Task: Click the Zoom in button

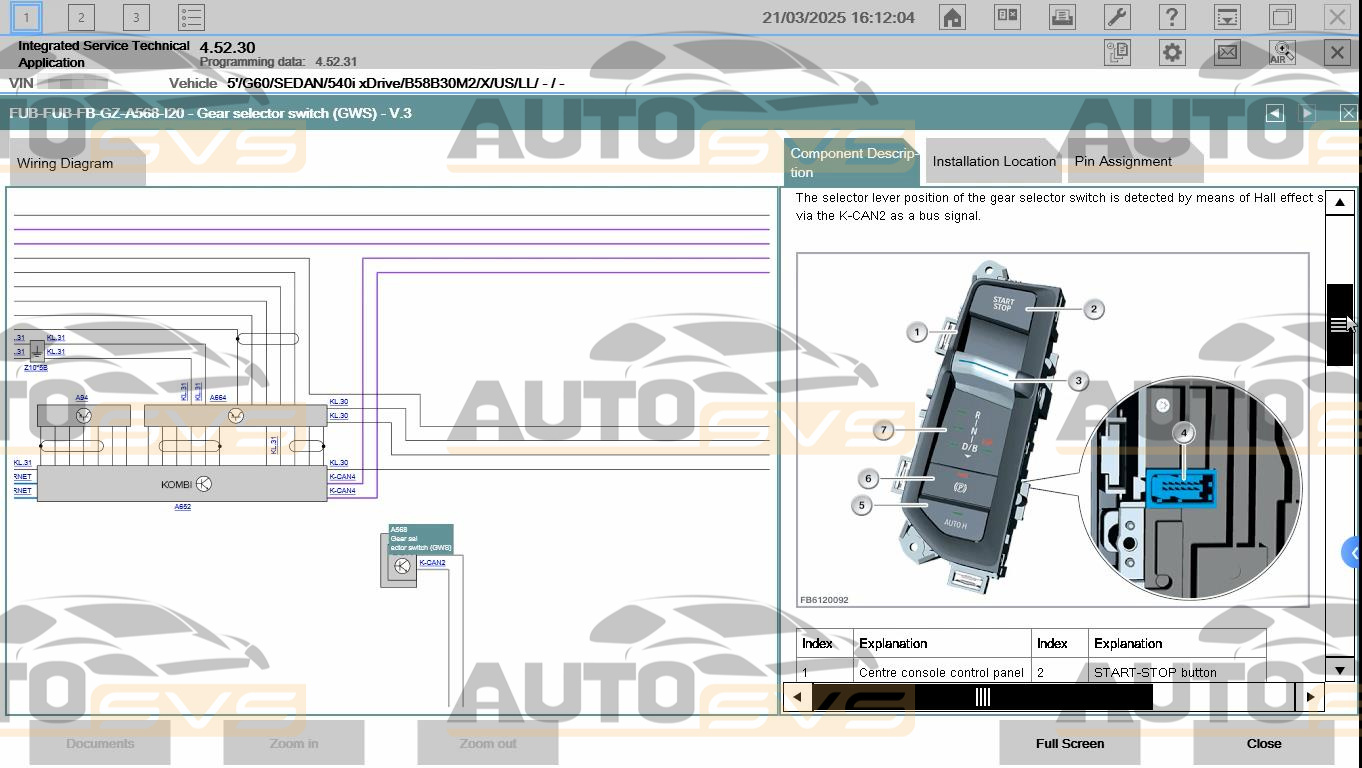Action: (294, 743)
